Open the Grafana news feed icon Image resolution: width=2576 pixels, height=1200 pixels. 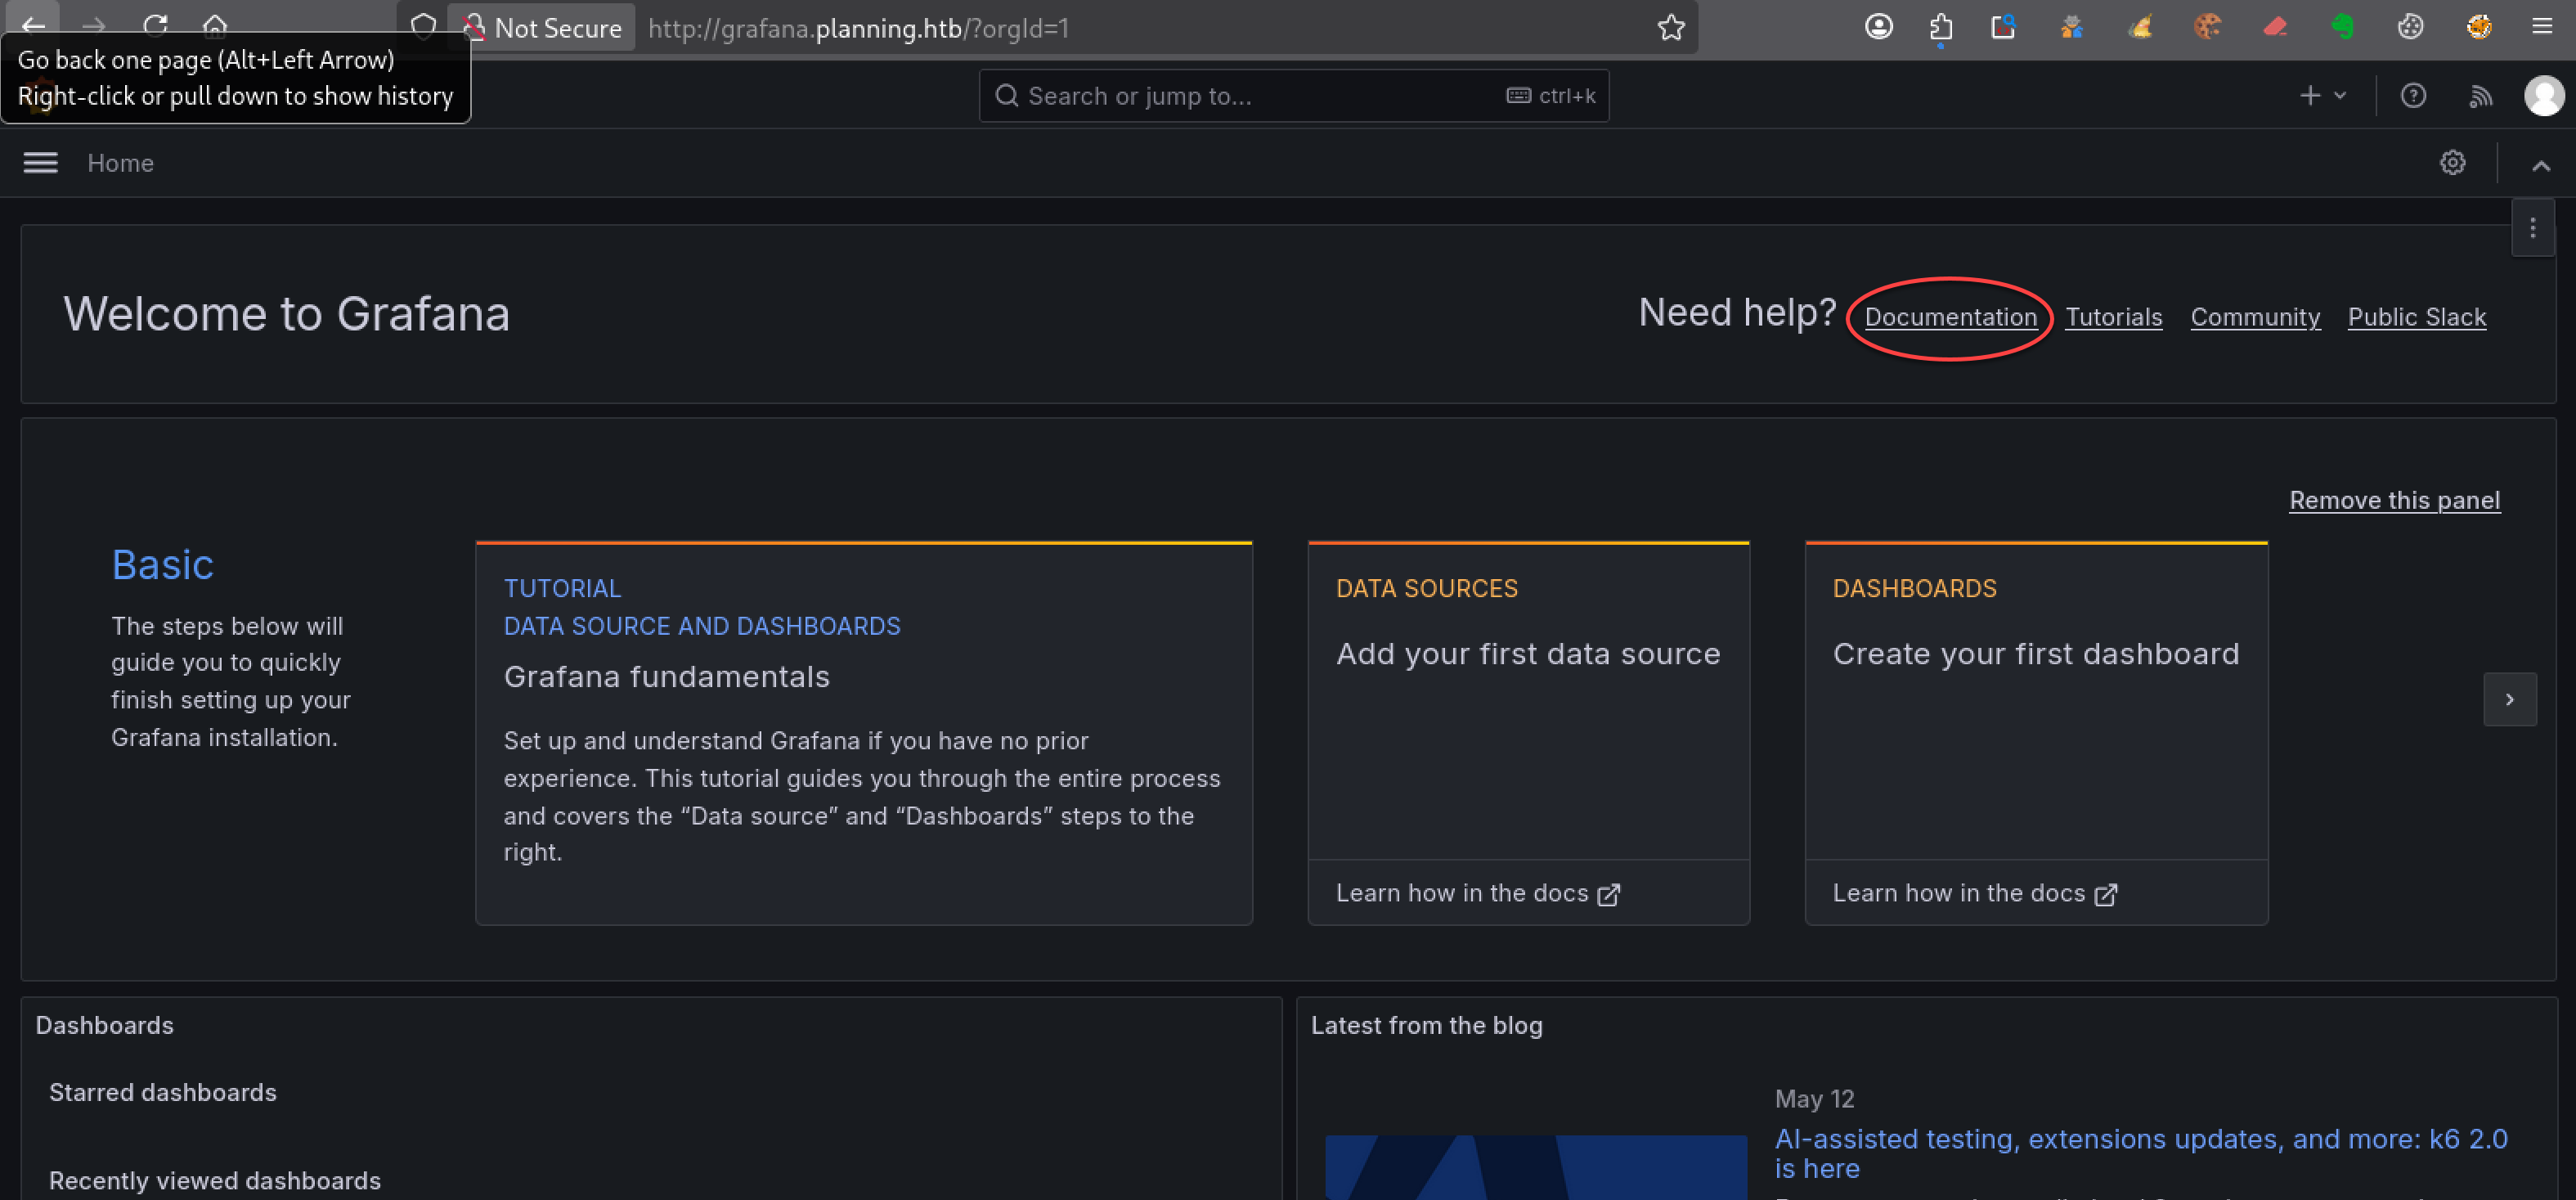pyautogui.click(x=2480, y=96)
